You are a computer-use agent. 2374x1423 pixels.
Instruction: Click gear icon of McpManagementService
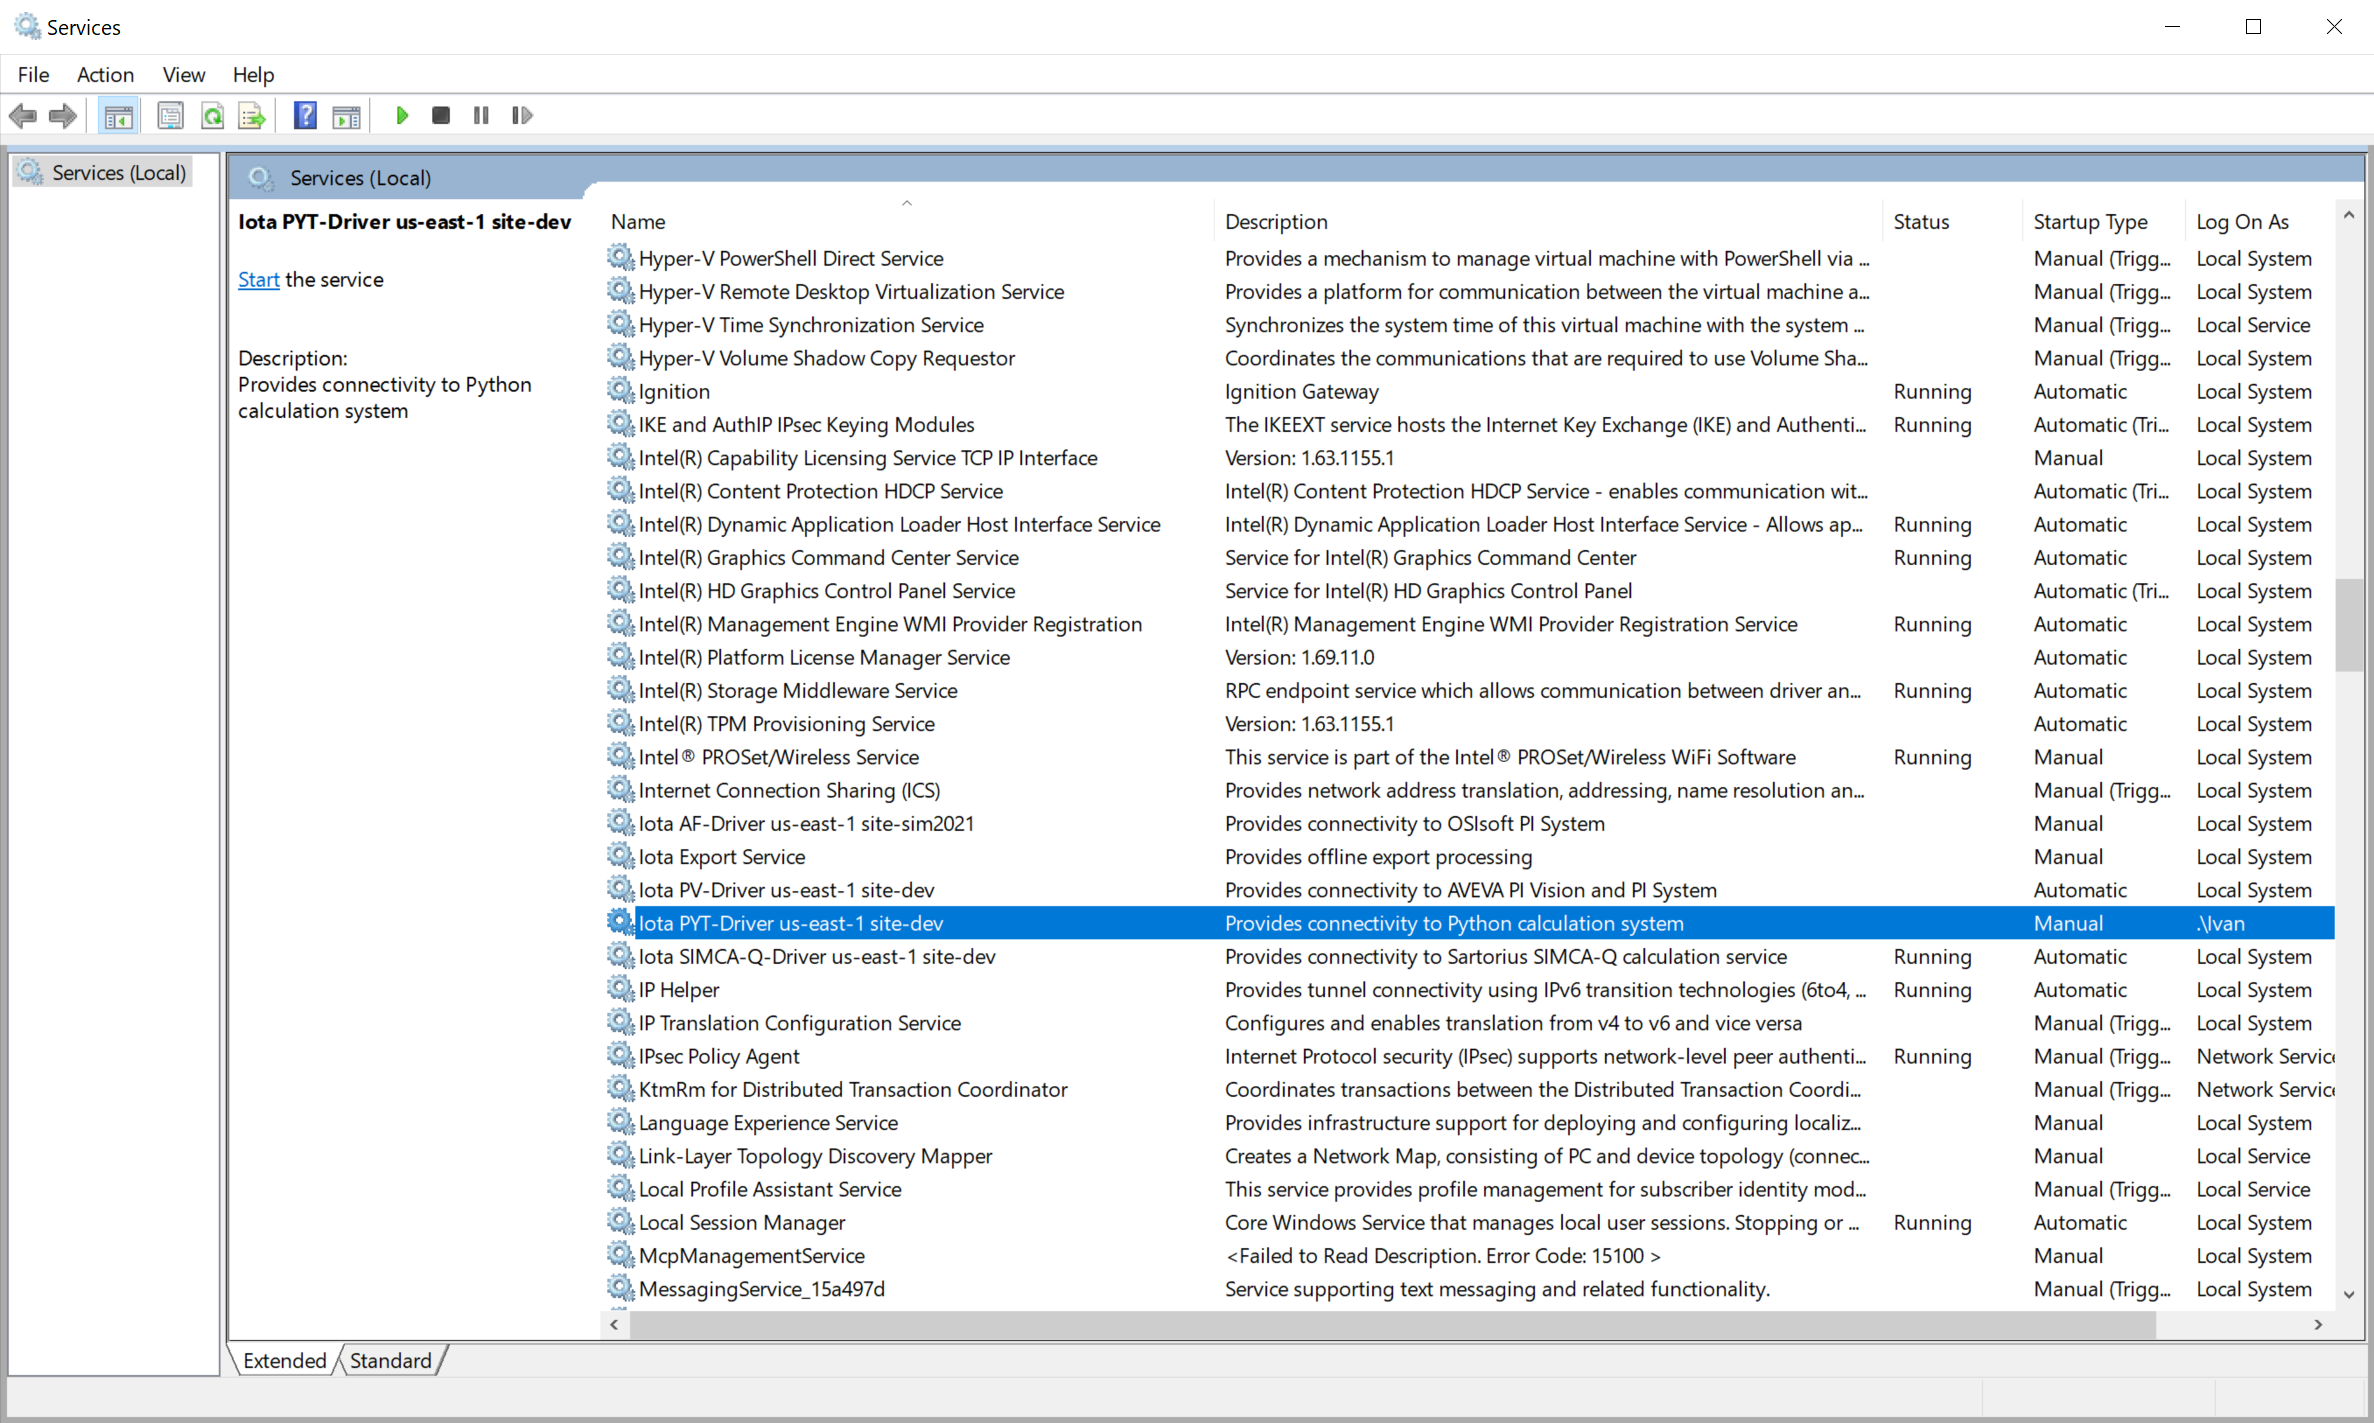coord(621,1254)
